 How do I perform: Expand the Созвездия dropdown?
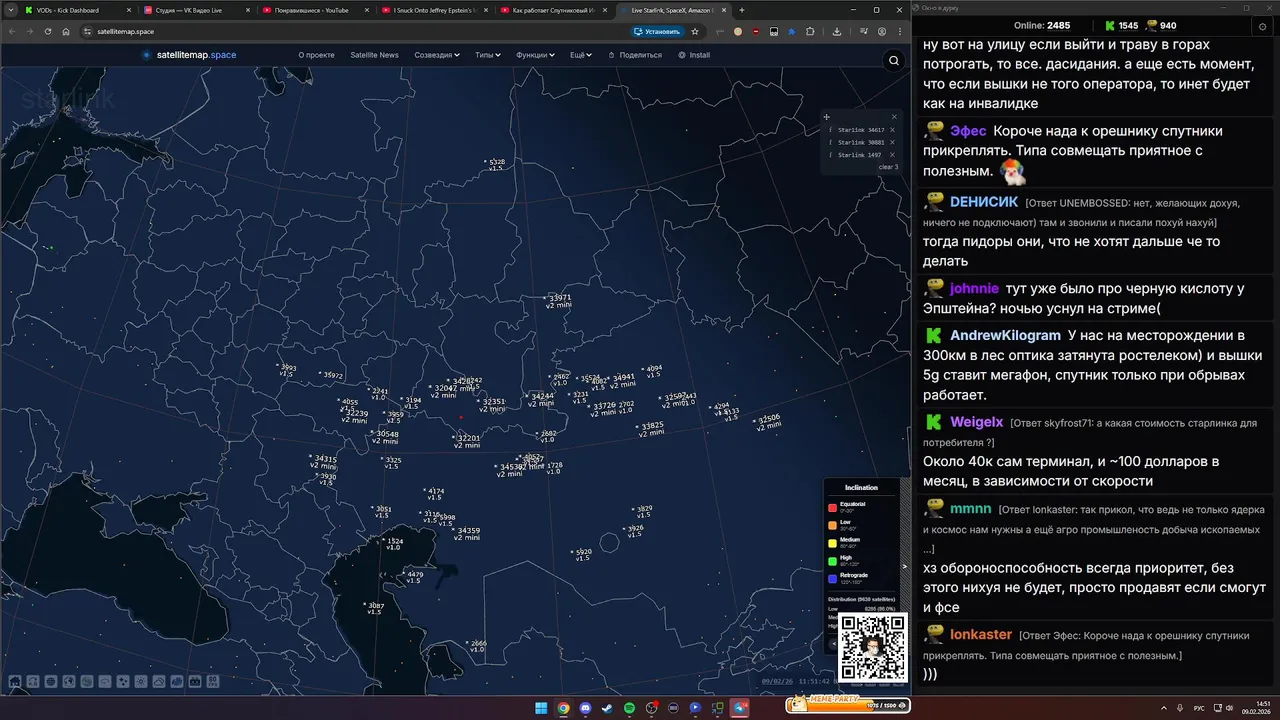pyautogui.click(x=437, y=55)
